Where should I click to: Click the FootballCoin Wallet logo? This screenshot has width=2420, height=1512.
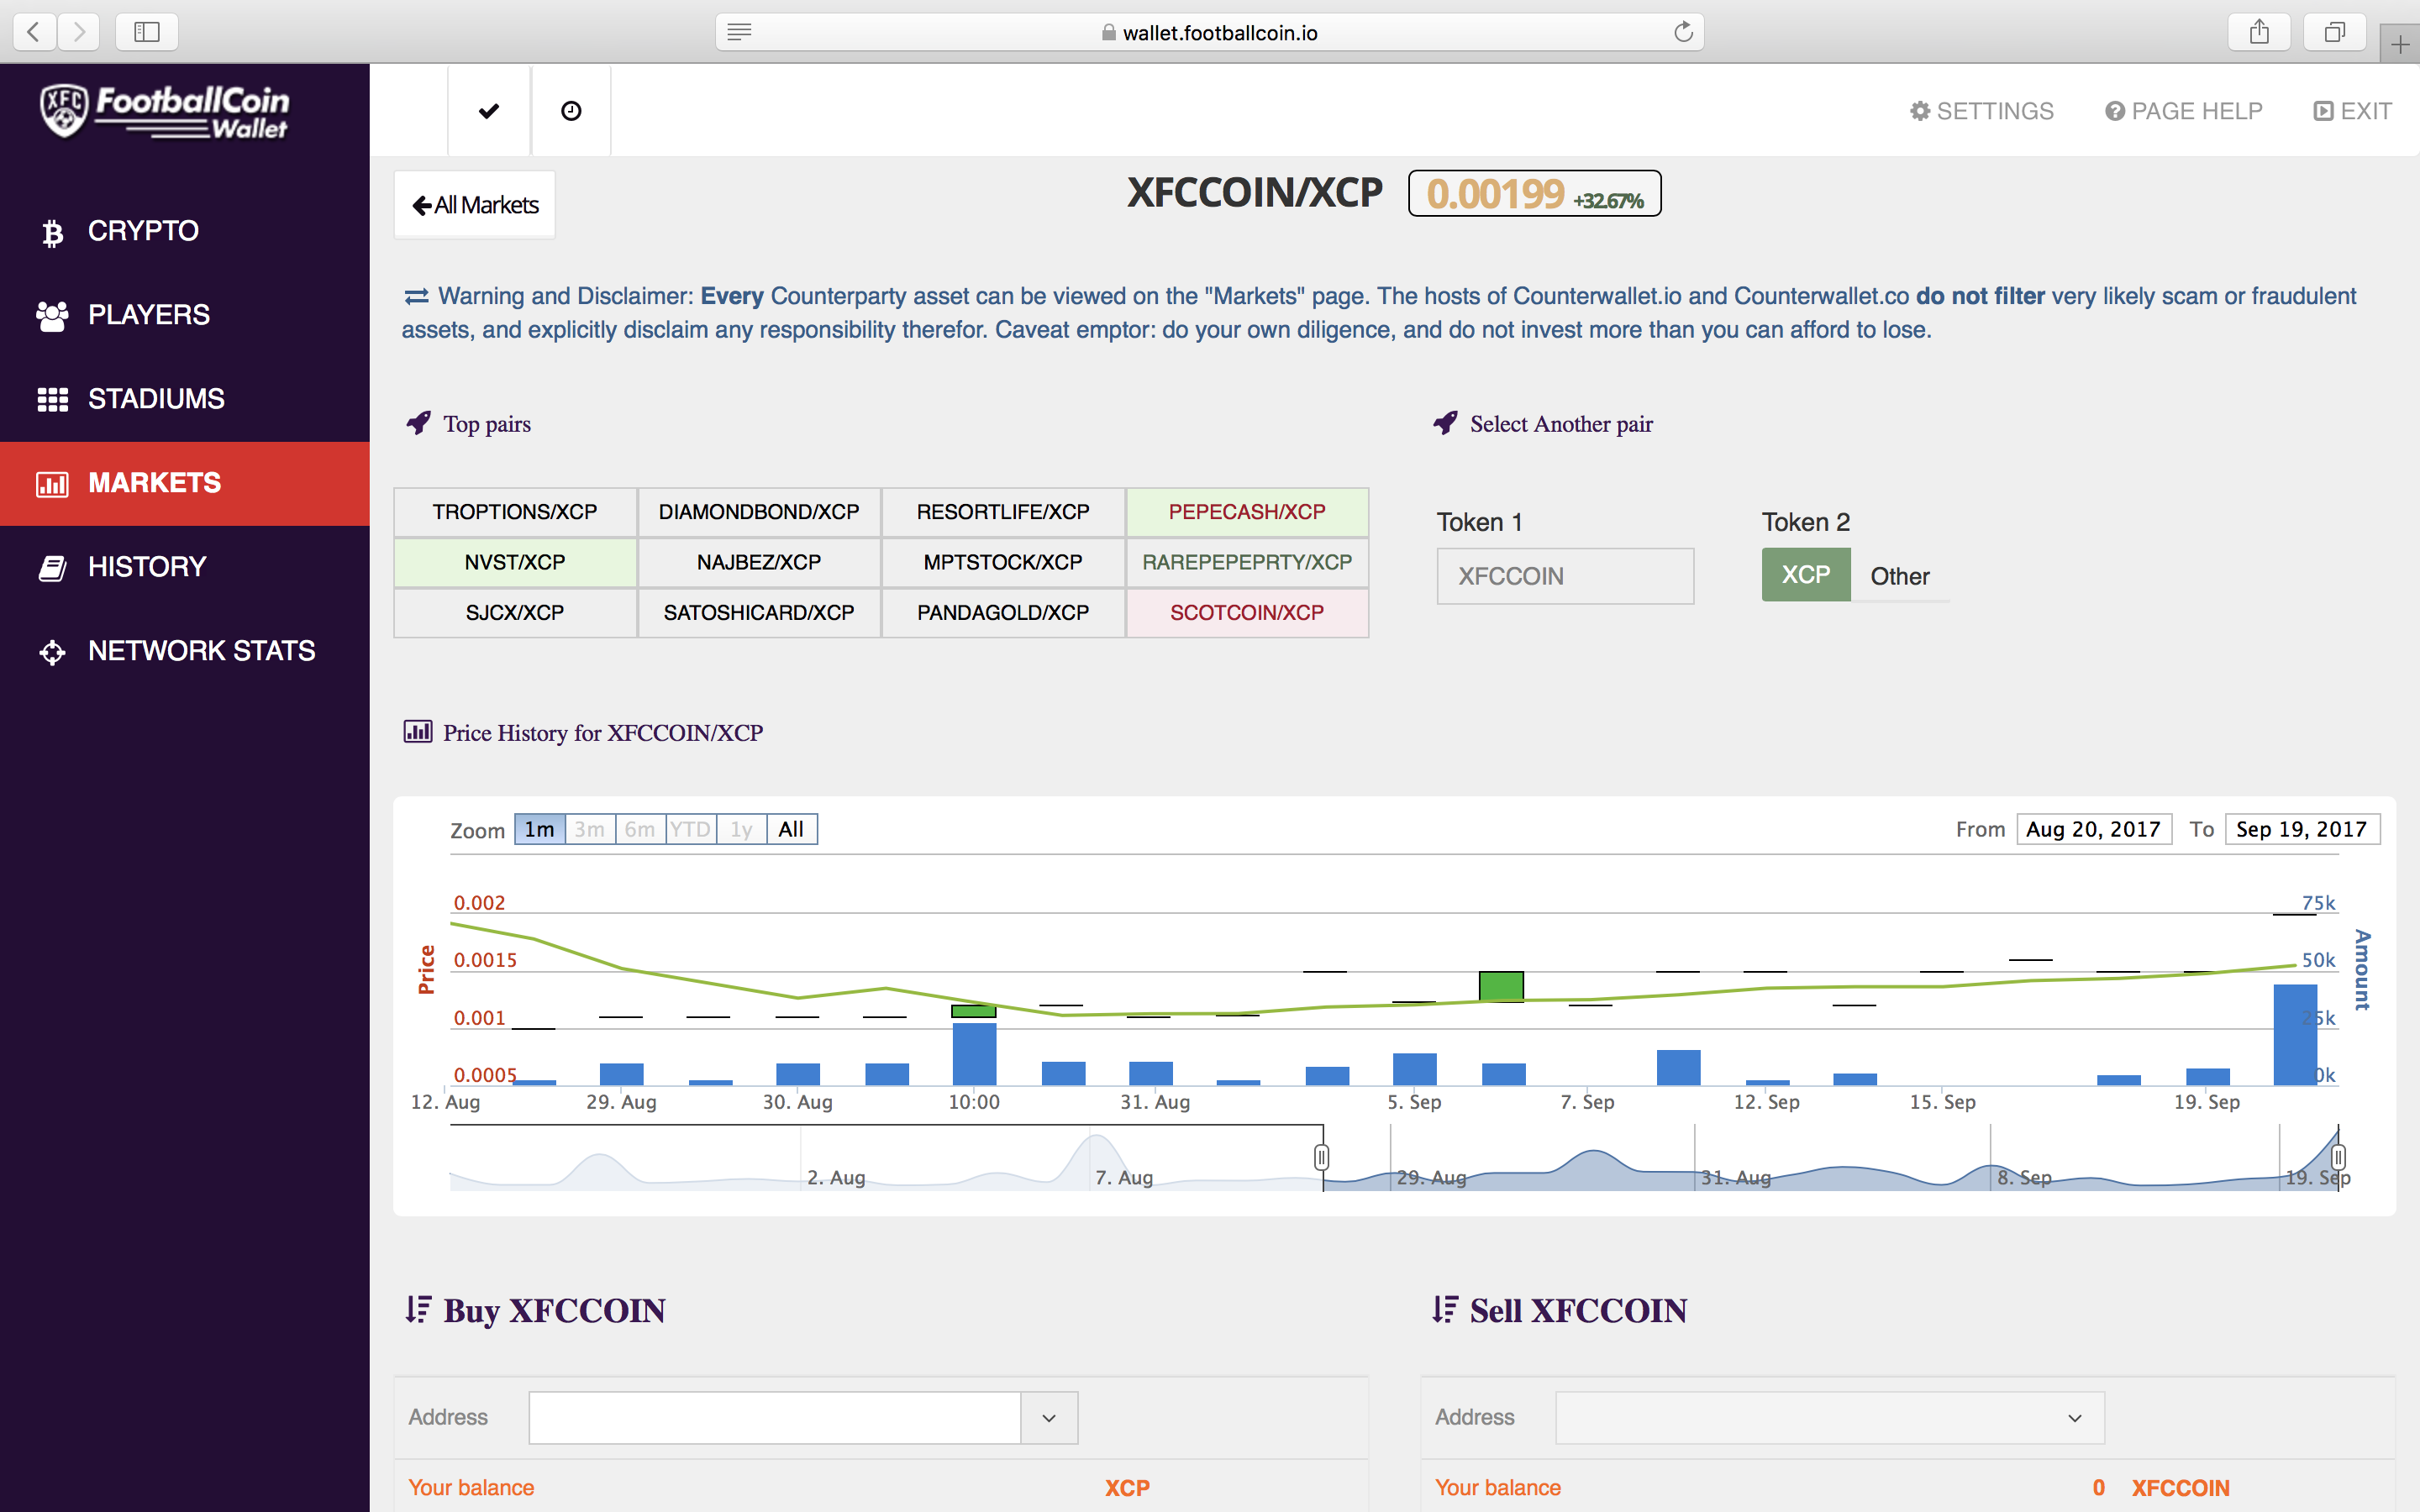coord(165,110)
